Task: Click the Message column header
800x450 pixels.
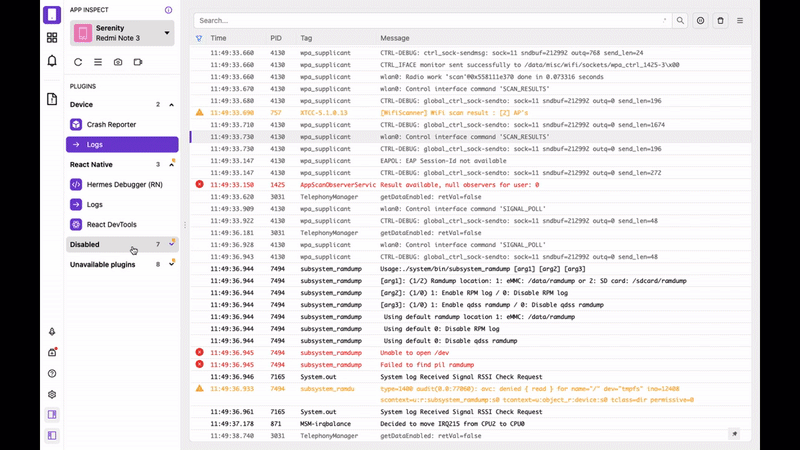Action: click(395, 38)
